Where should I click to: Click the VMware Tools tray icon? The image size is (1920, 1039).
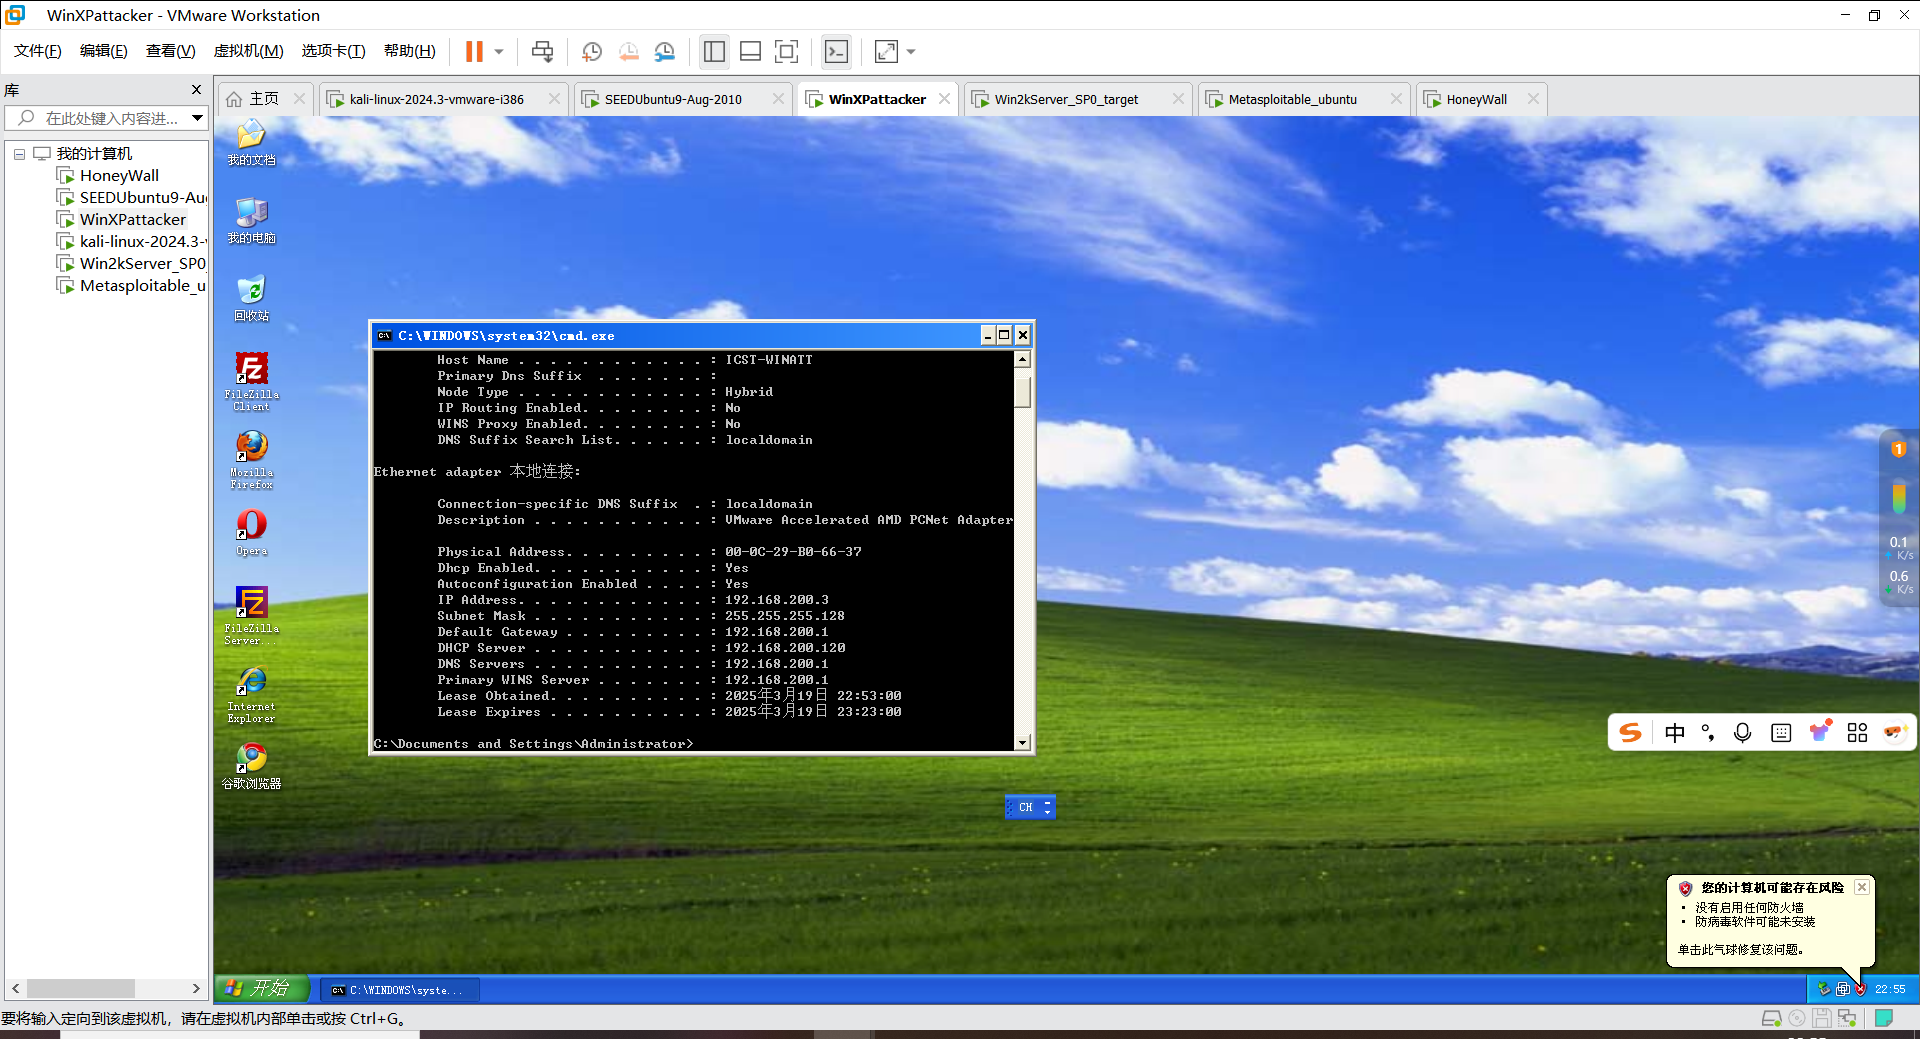pos(1842,989)
